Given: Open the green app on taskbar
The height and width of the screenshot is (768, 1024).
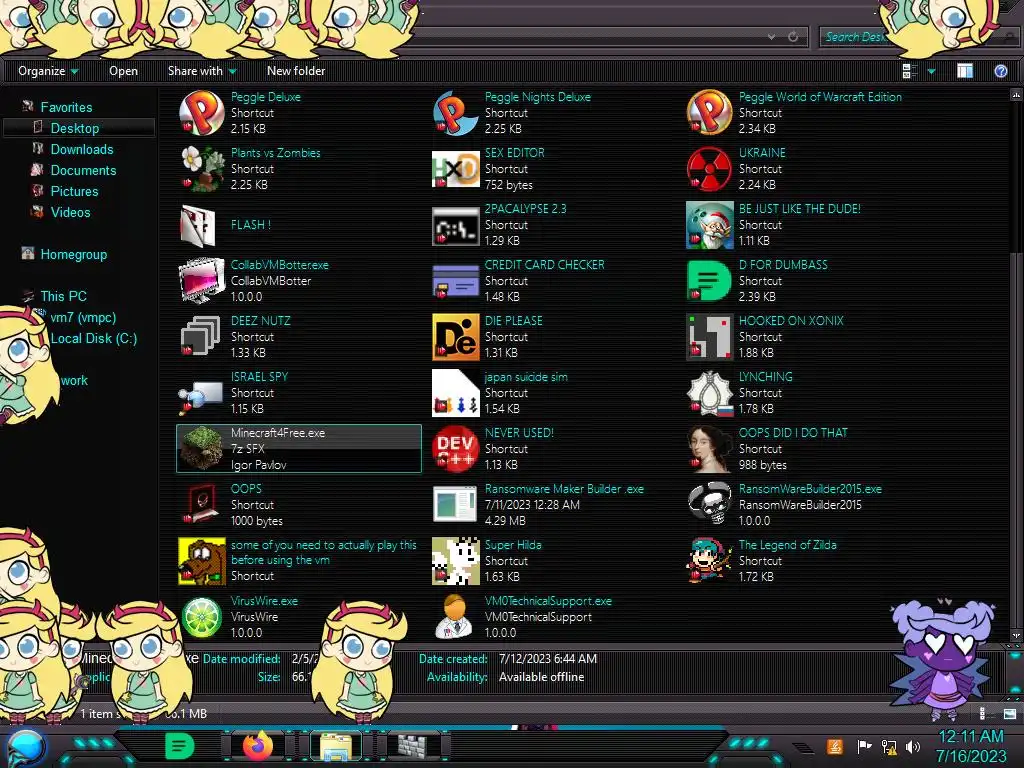Looking at the screenshot, I should tap(179, 746).
